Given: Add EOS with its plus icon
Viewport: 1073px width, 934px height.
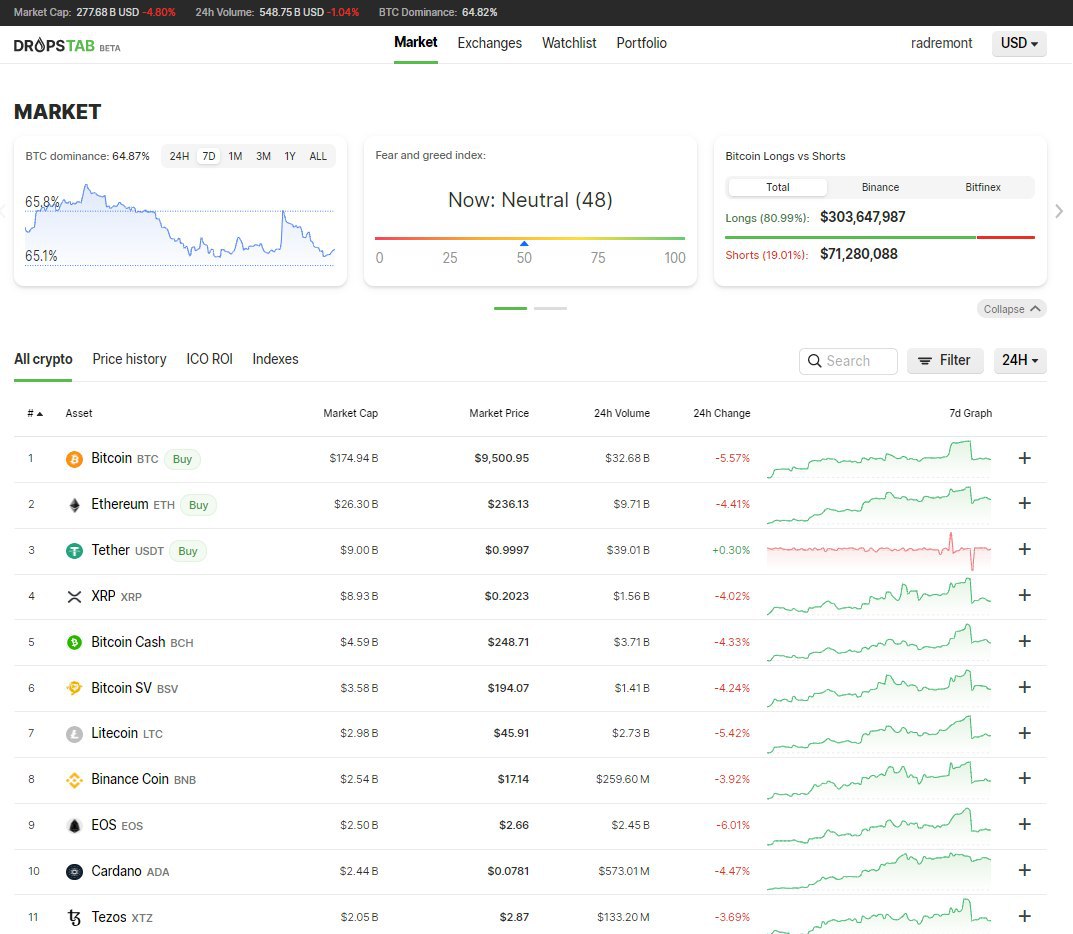Looking at the screenshot, I should 1024,824.
